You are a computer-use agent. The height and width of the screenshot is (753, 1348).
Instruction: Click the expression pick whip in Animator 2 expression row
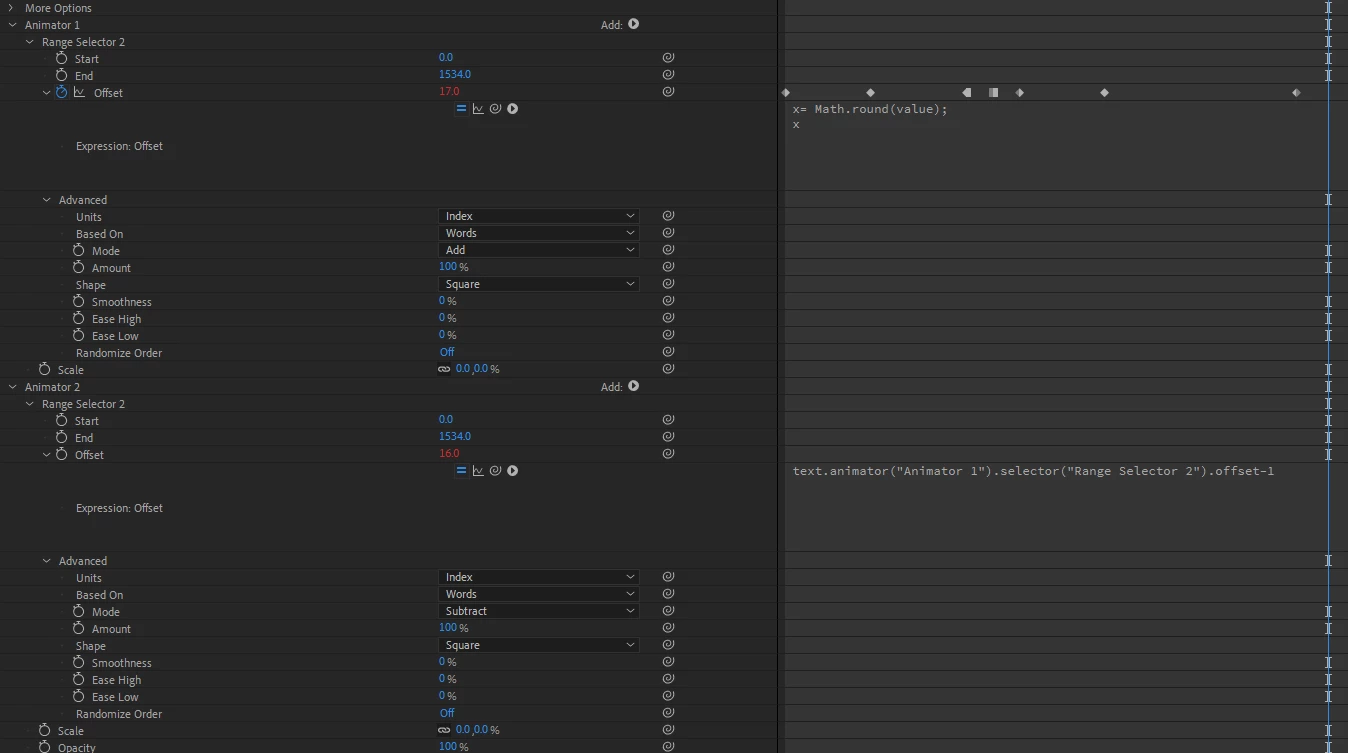(x=495, y=470)
